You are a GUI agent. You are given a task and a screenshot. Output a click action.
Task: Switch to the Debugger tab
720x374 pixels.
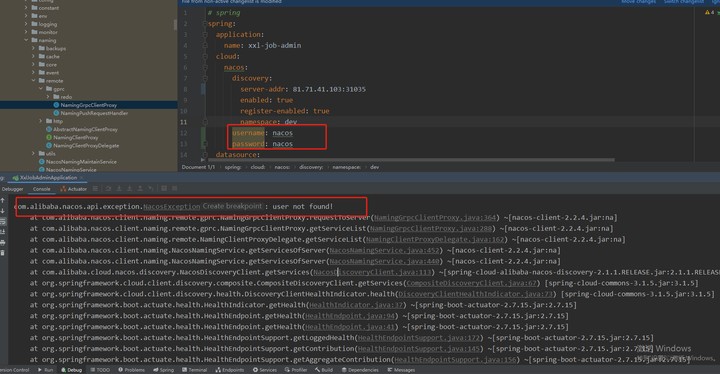pos(12,189)
